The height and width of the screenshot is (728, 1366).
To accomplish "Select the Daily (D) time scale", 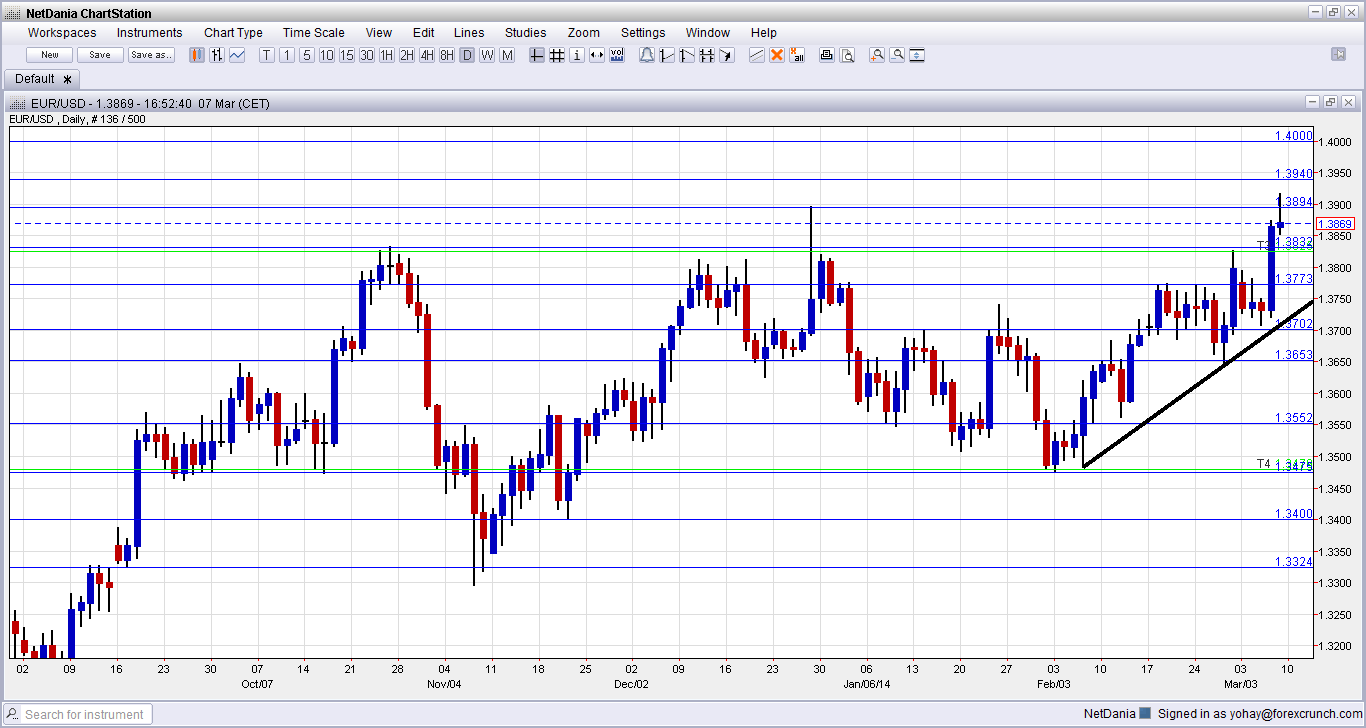I will tap(467, 55).
